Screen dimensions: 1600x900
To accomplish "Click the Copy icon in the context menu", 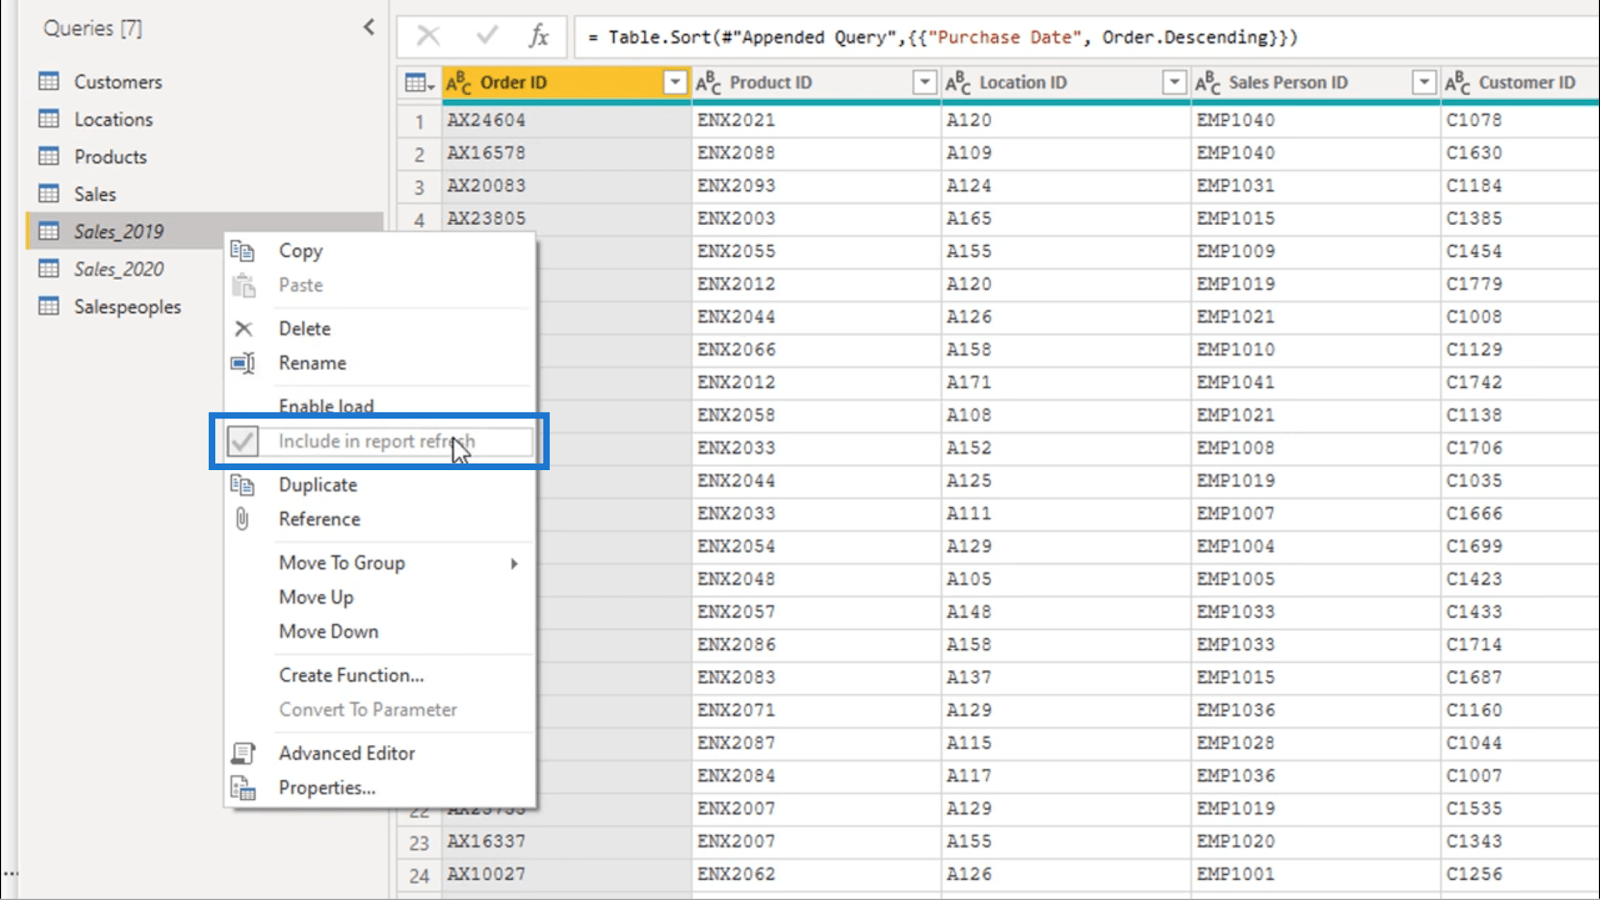I will (243, 251).
